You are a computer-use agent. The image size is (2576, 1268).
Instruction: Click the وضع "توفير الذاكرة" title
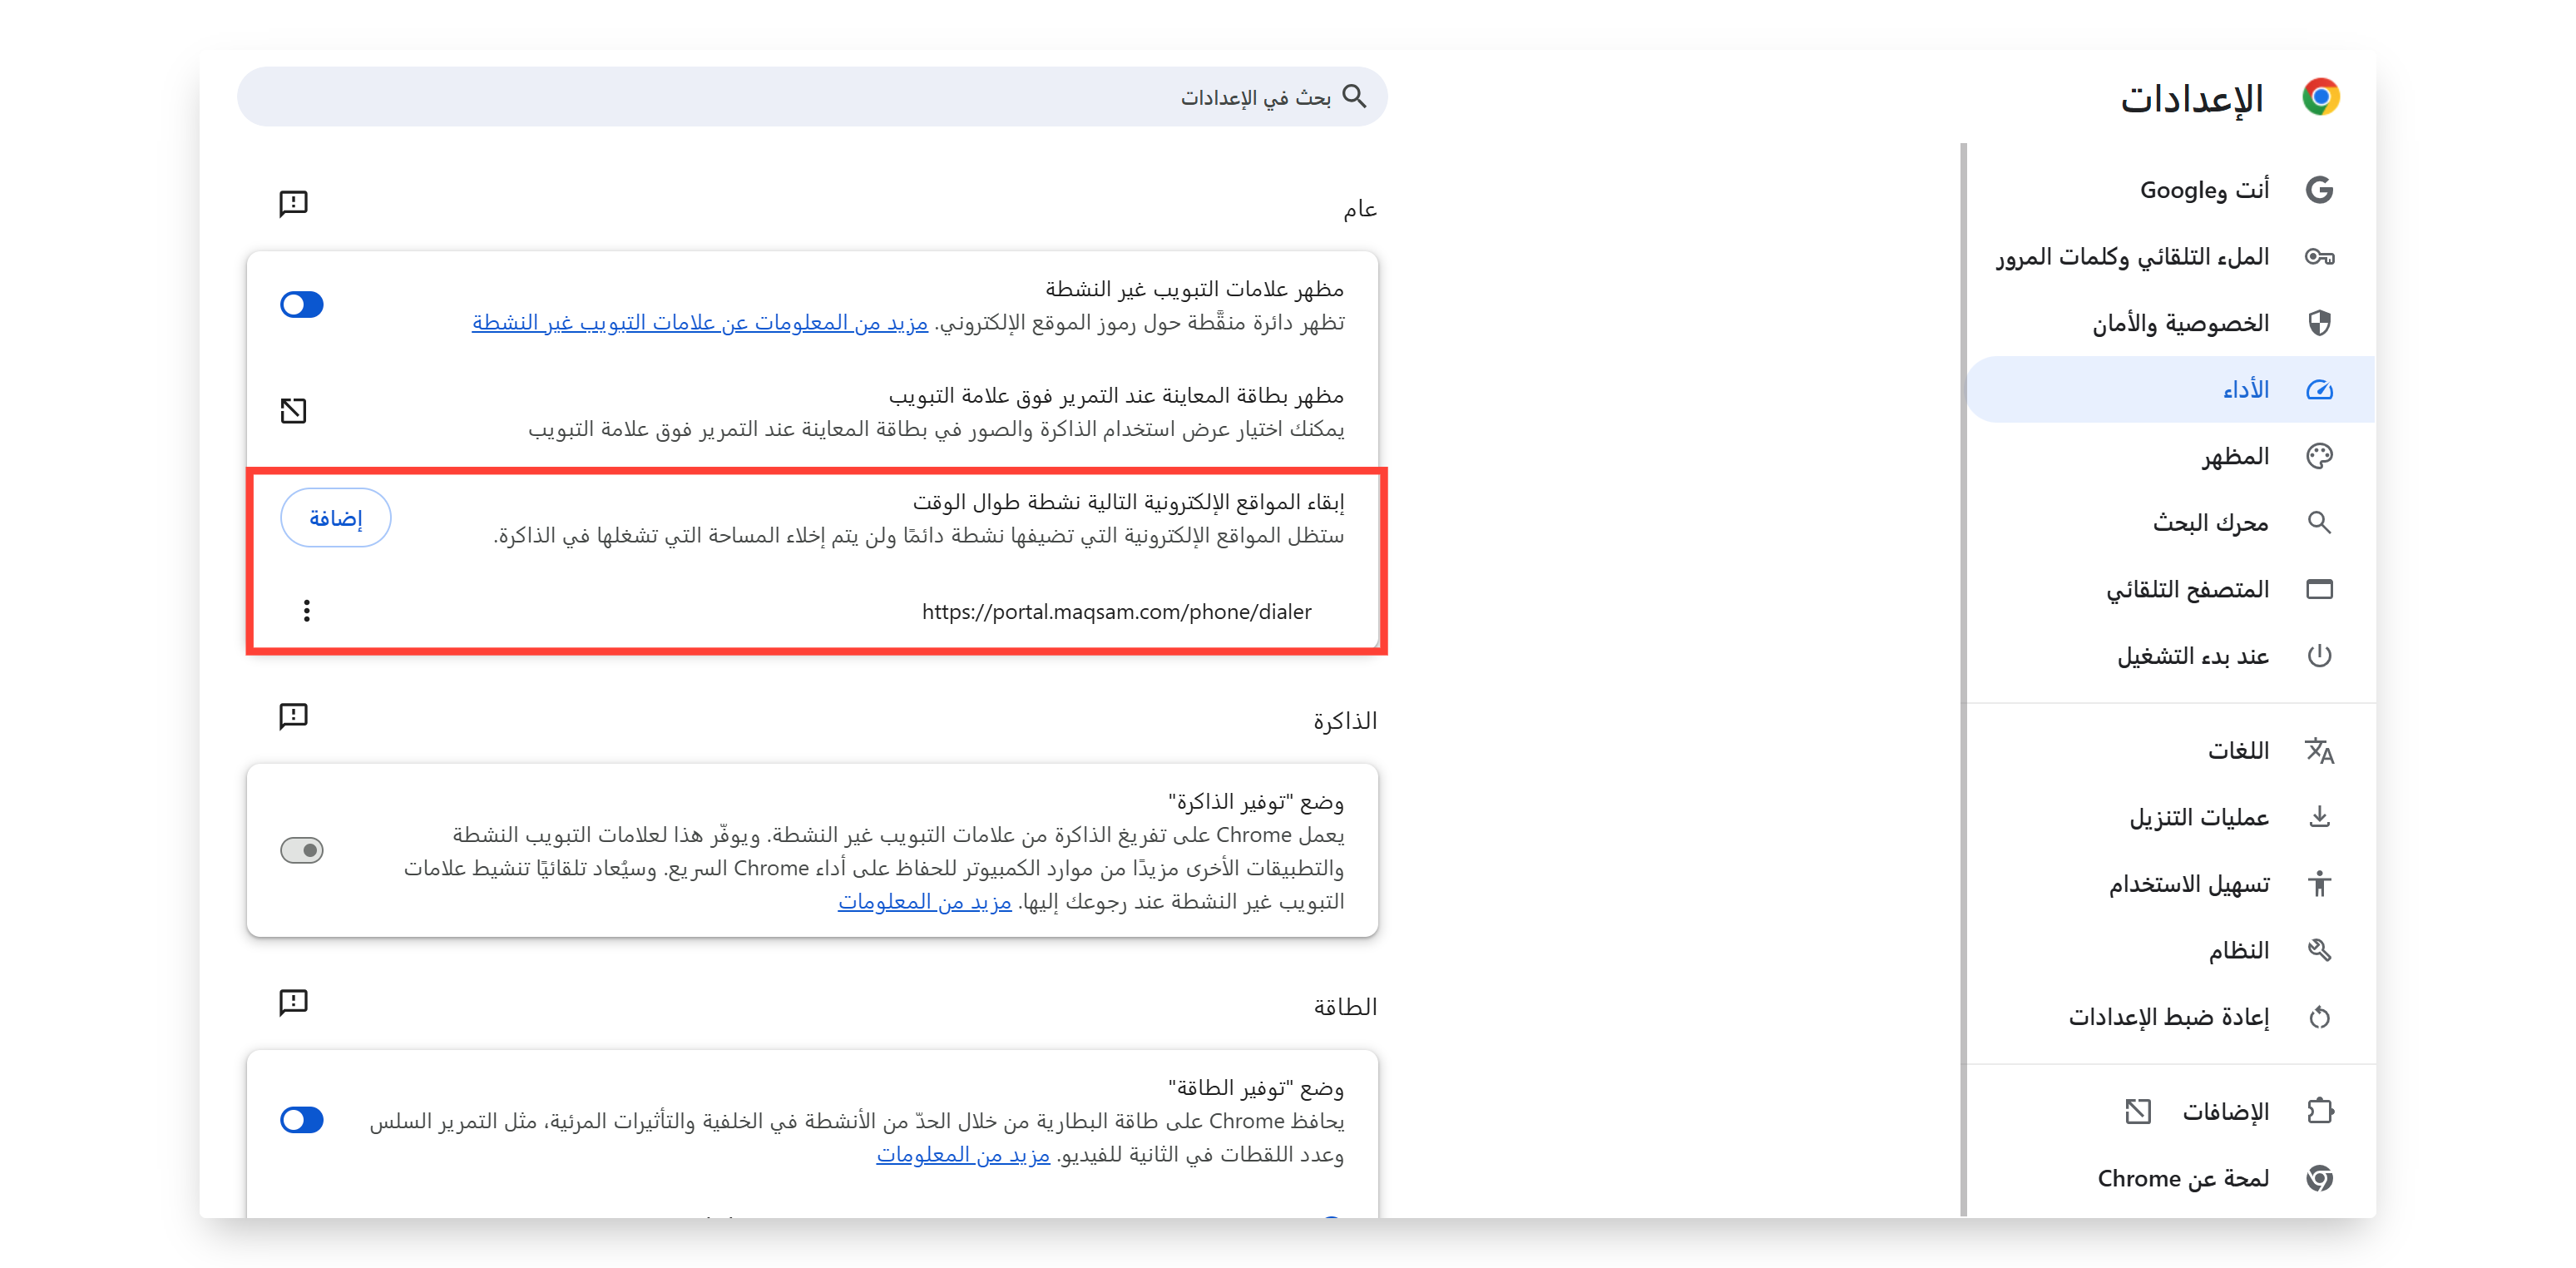1256,802
